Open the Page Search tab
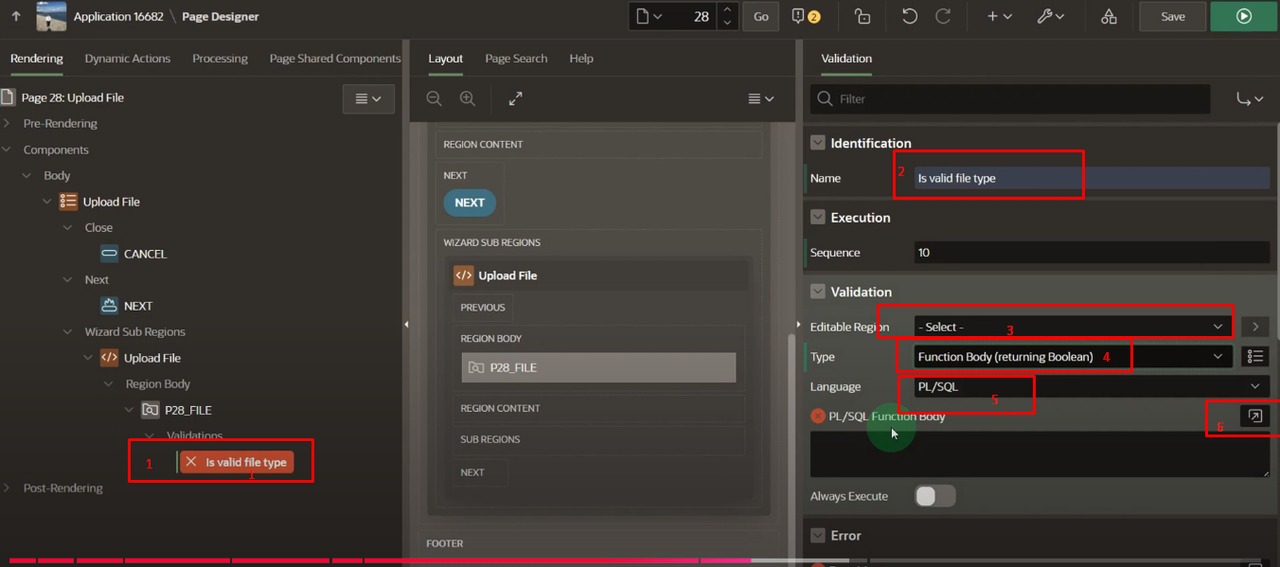Image resolution: width=1280 pixels, height=567 pixels. [516, 58]
